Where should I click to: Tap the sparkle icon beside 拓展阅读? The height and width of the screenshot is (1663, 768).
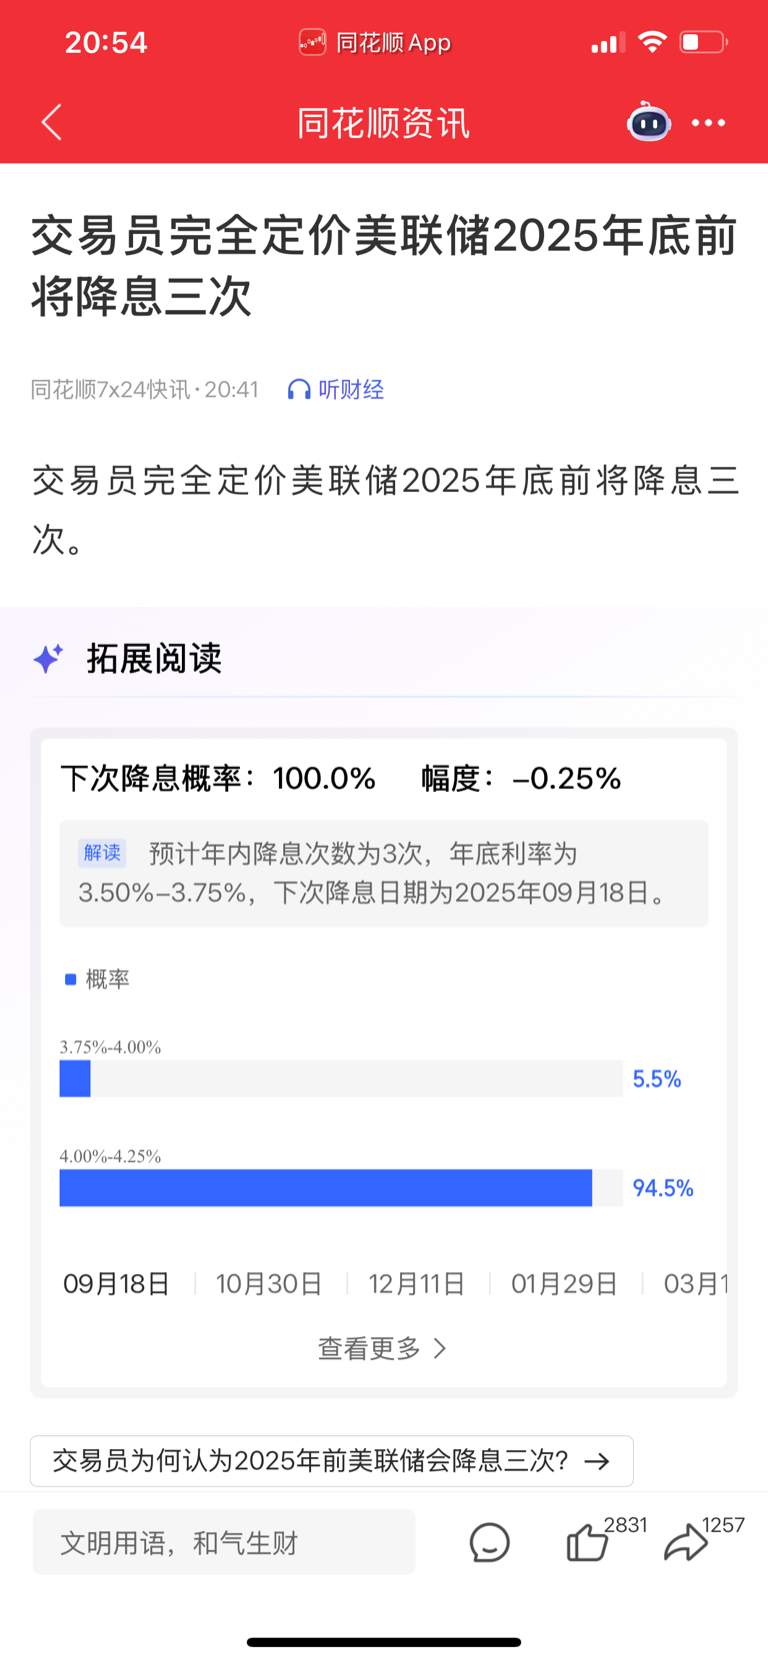(48, 658)
